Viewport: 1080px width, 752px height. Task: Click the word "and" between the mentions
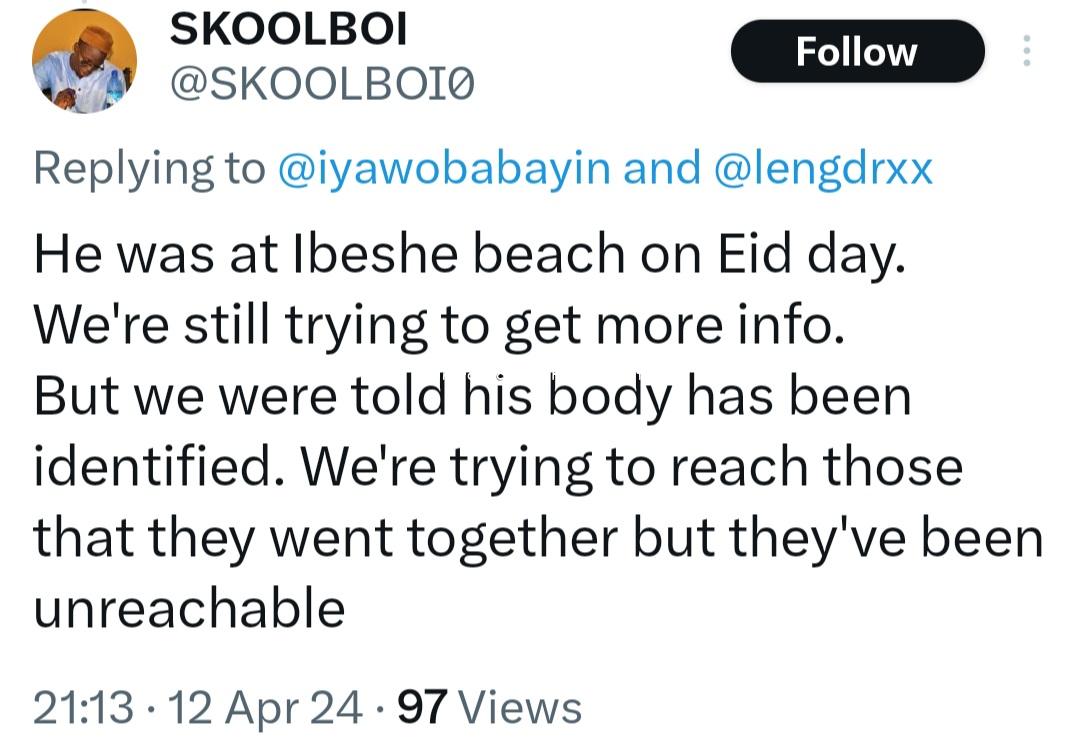[662, 169]
